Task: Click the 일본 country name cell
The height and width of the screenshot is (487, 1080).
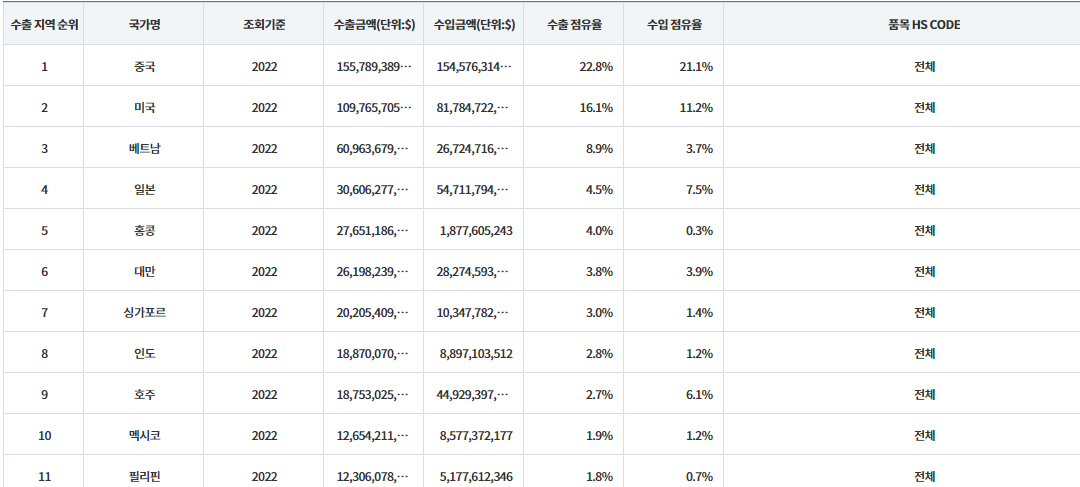Action: 144,190
